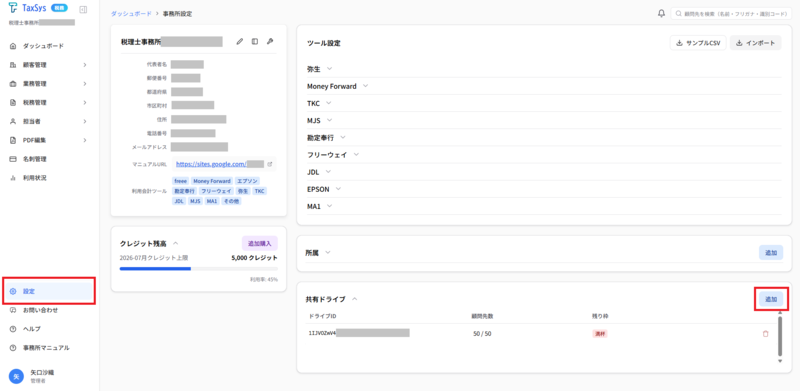Click the user avatar 矢
This screenshot has height=391, width=800.
pyautogui.click(x=16, y=377)
